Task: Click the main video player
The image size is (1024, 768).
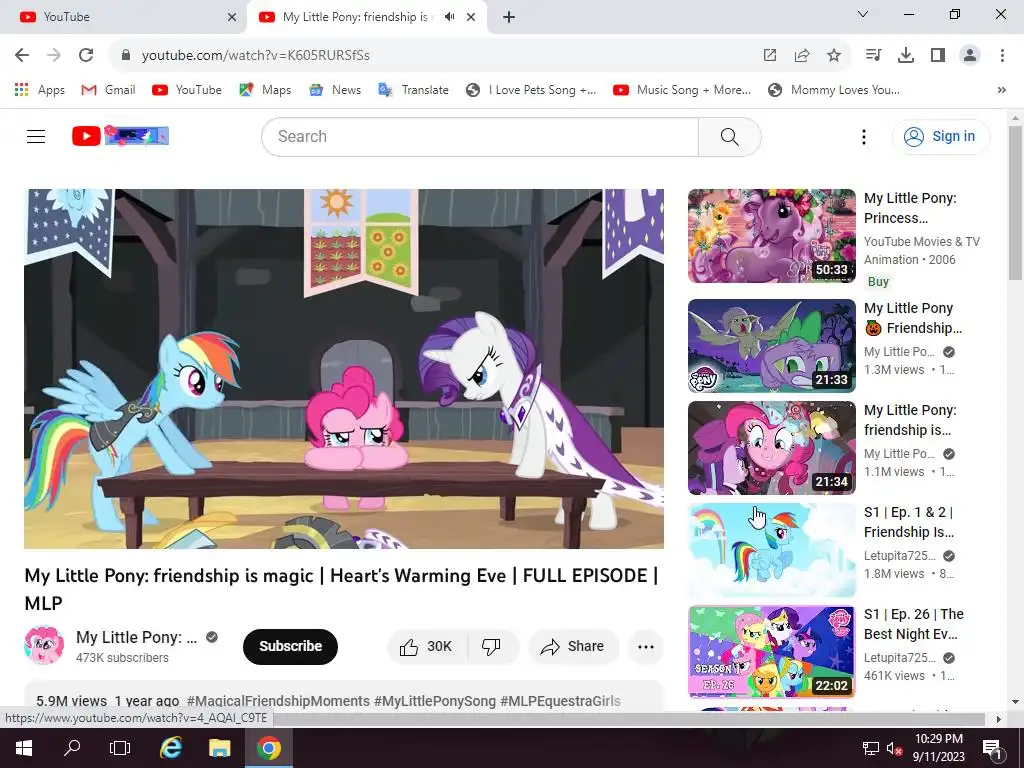Action: [344, 369]
